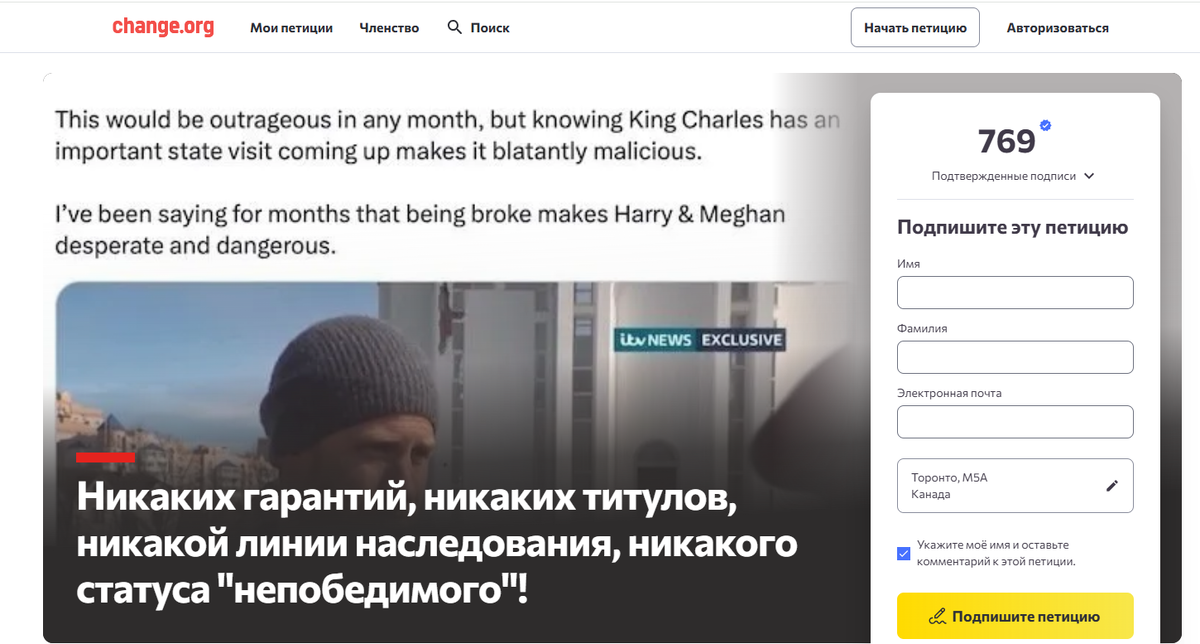Click the verified badge next to 769
Screen dimensions: 1200x644
point(1046,125)
